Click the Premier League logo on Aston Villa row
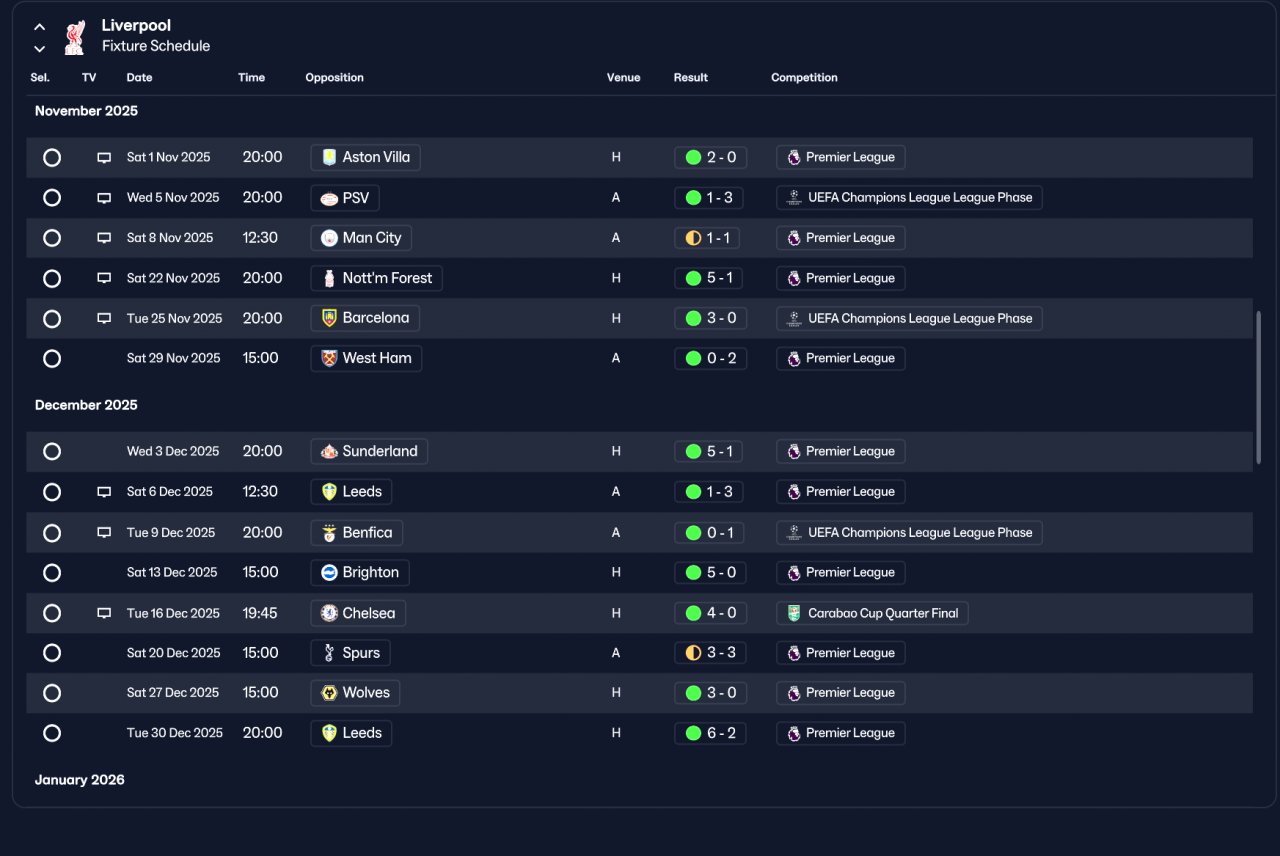 [x=794, y=157]
